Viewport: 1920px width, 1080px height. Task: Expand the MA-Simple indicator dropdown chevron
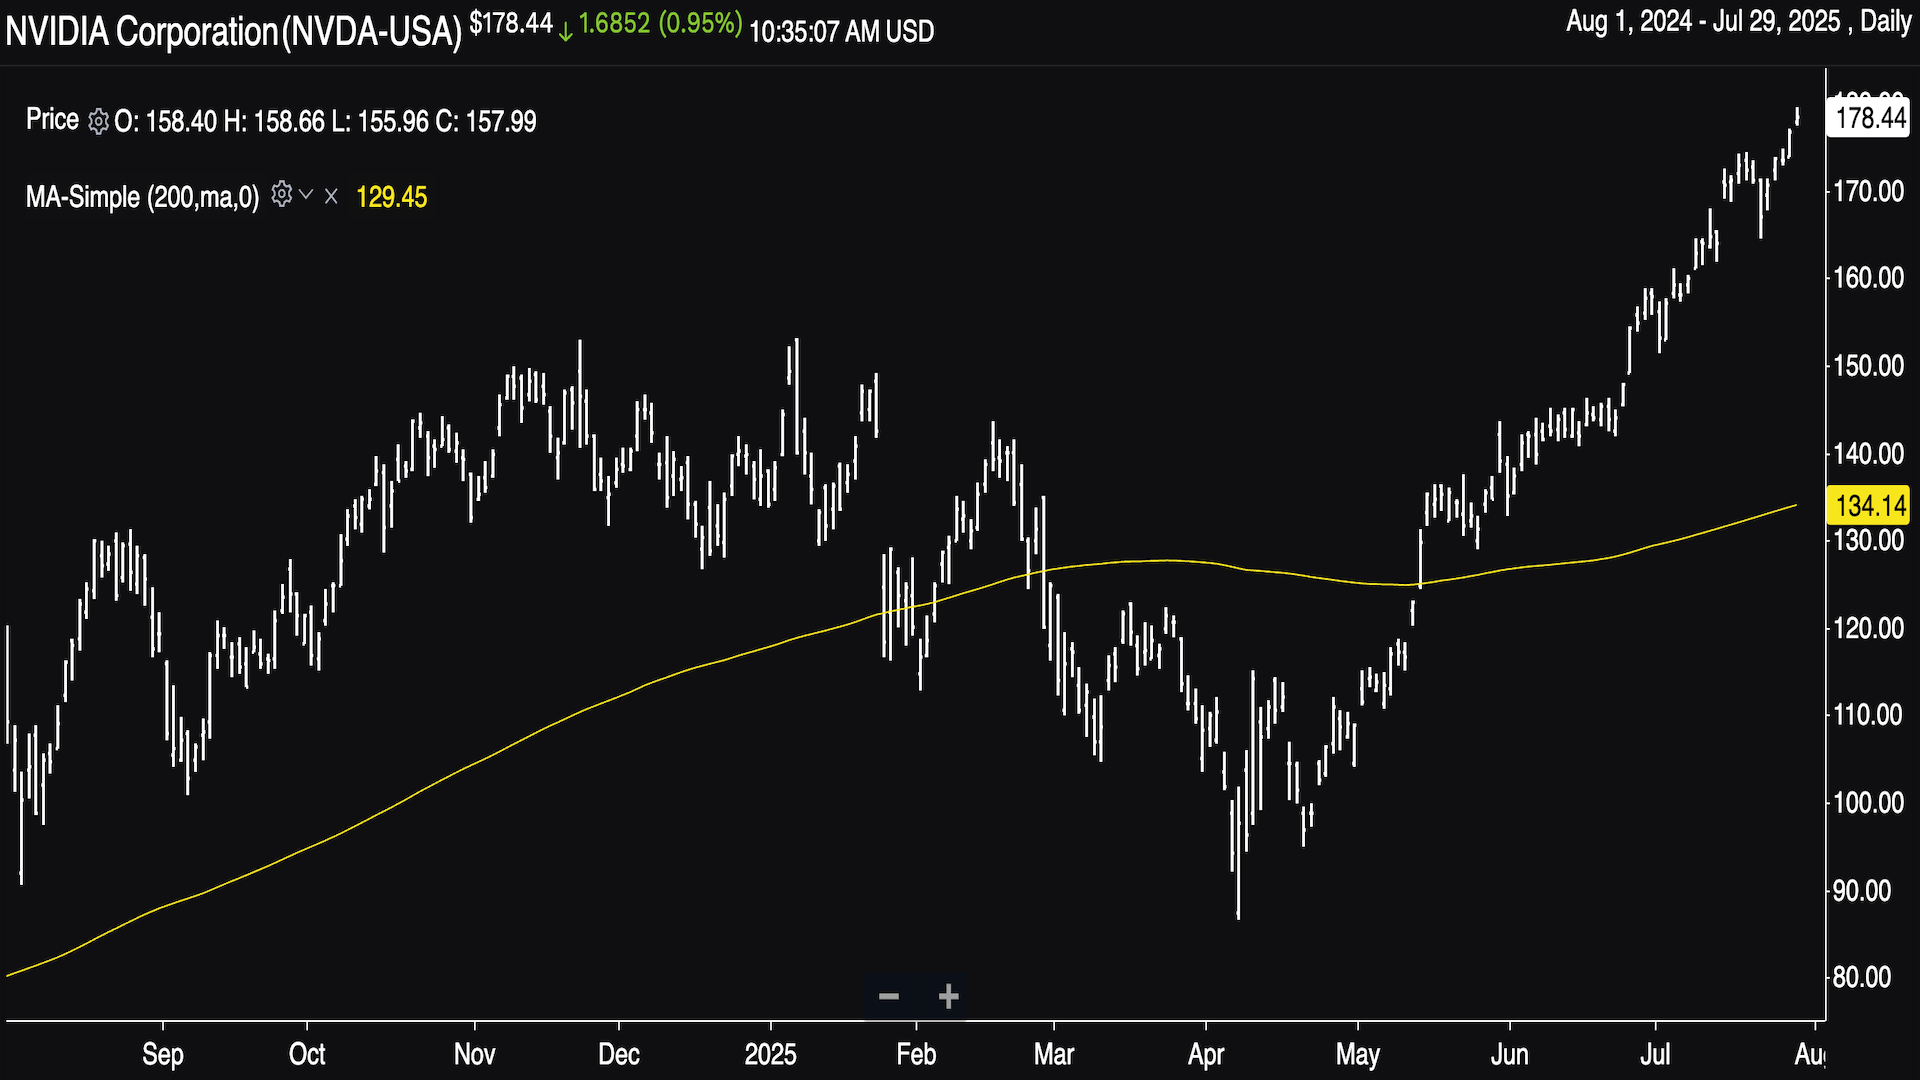(307, 195)
